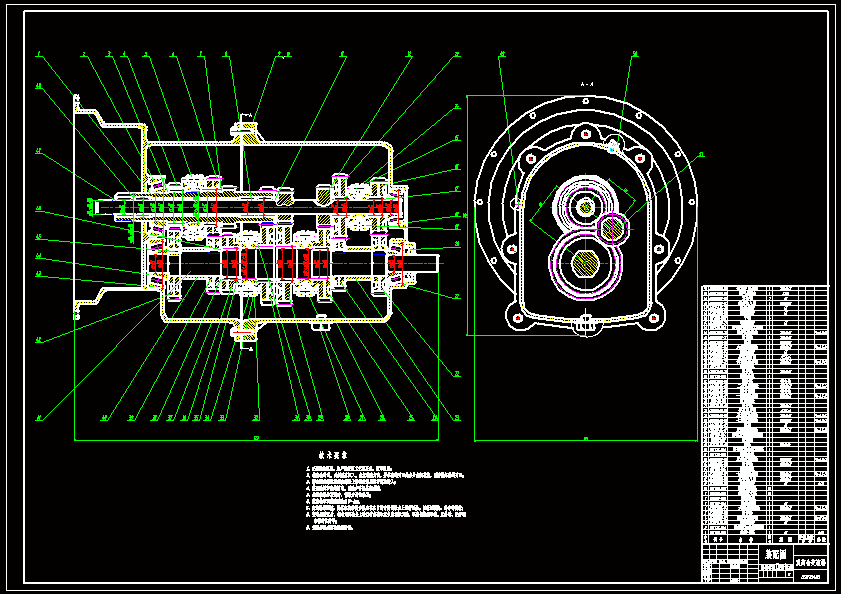Screen dimensions: 841x594
Task: Click the parts list table header row
Action: 765,538
